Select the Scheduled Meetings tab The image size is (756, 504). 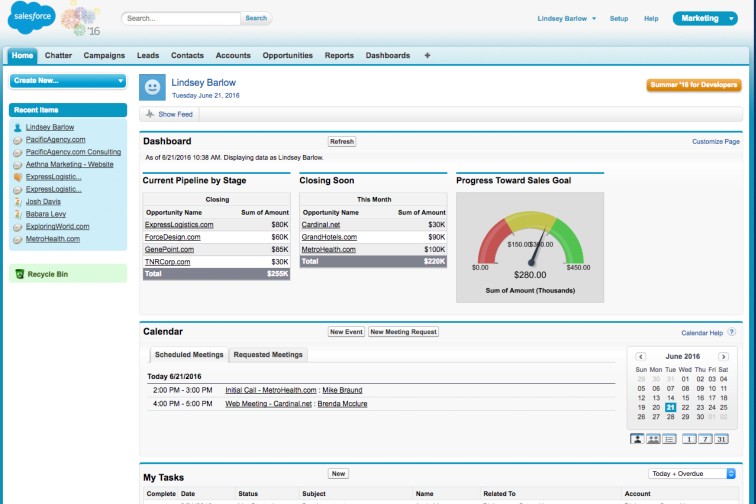[189, 354]
